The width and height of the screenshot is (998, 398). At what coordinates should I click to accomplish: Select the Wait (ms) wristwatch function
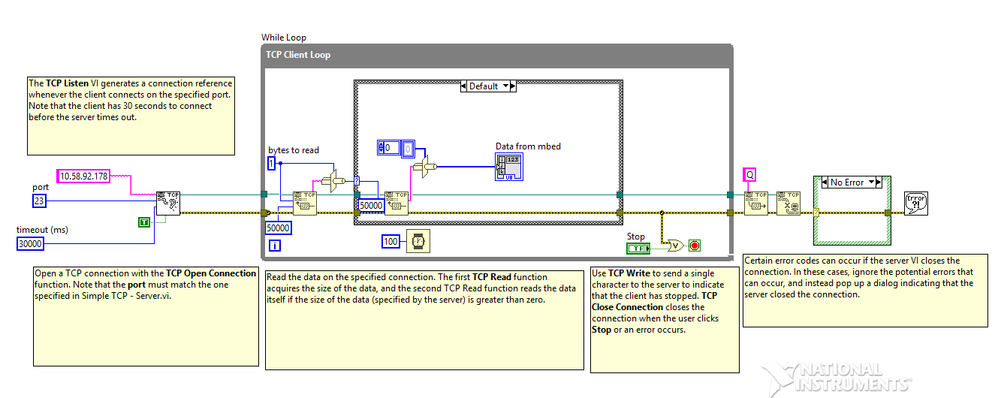pyautogui.click(x=418, y=241)
